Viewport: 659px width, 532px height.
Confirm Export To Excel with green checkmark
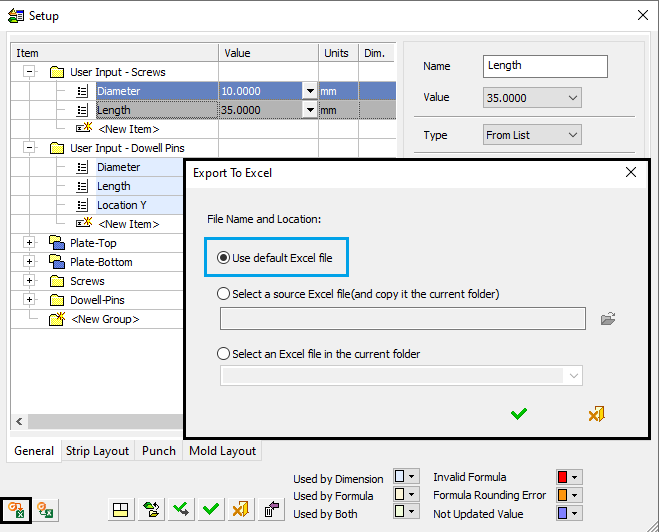point(519,414)
